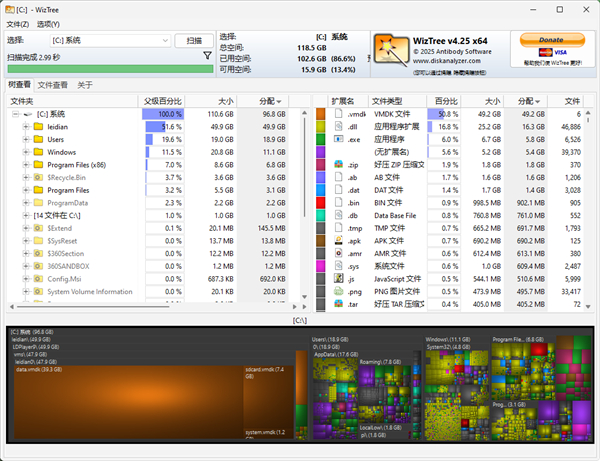Click the .apk file type icon
600x461 pixels.
pyautogui.click(x=338, y=241)
